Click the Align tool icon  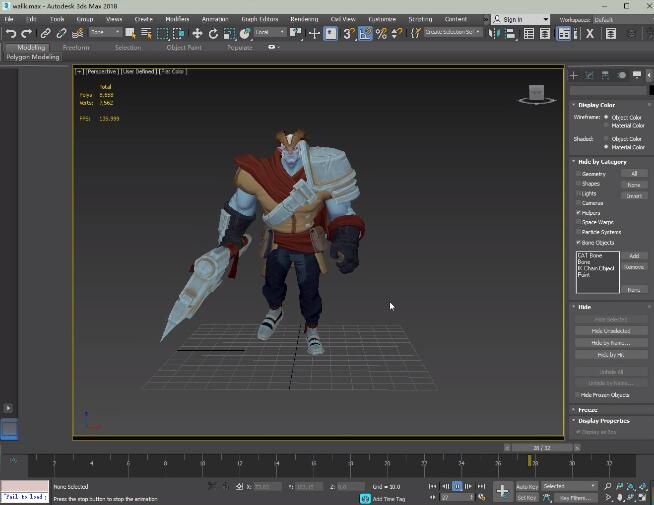(x=510, y=33)
